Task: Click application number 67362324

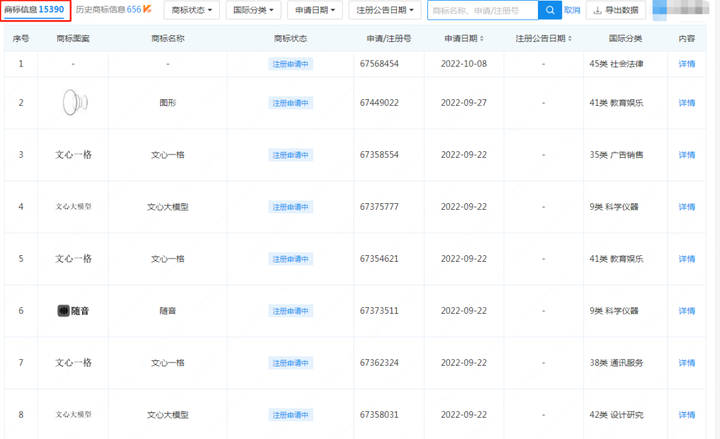Action: click(x=379, y=363)
